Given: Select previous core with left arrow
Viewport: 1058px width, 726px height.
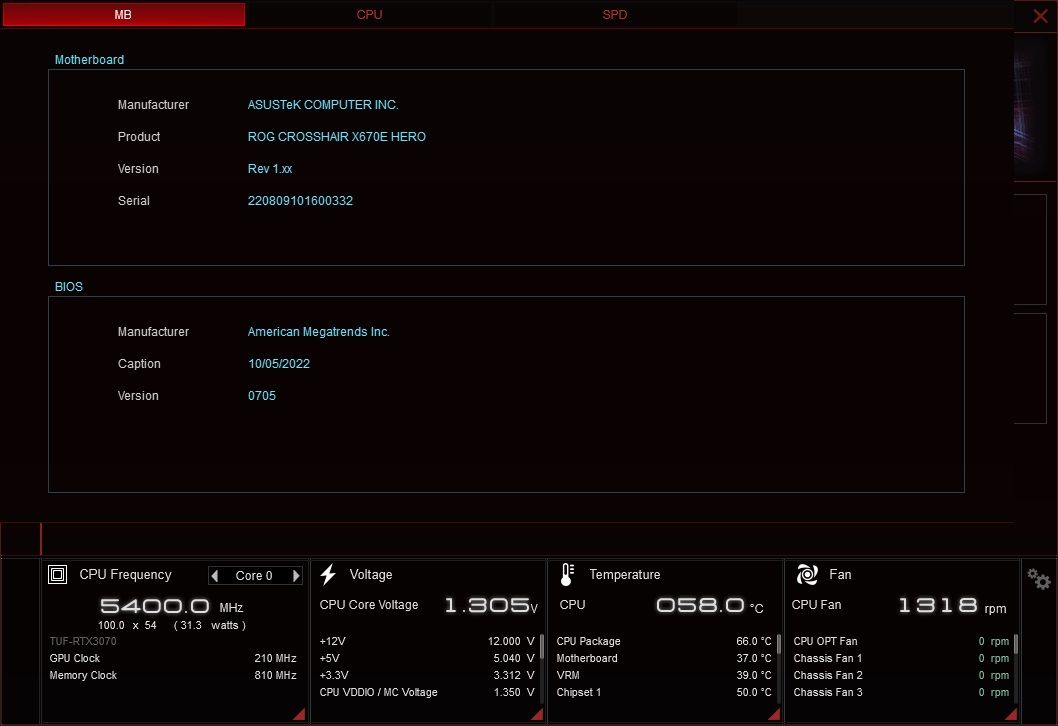Looking at the screenshot, I should 215,576.
